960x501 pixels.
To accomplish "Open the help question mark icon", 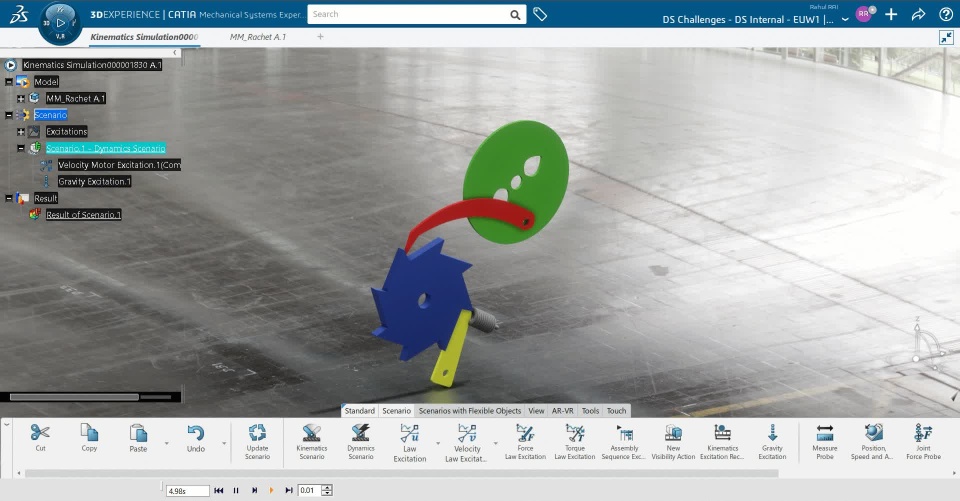I will point(946,14).
